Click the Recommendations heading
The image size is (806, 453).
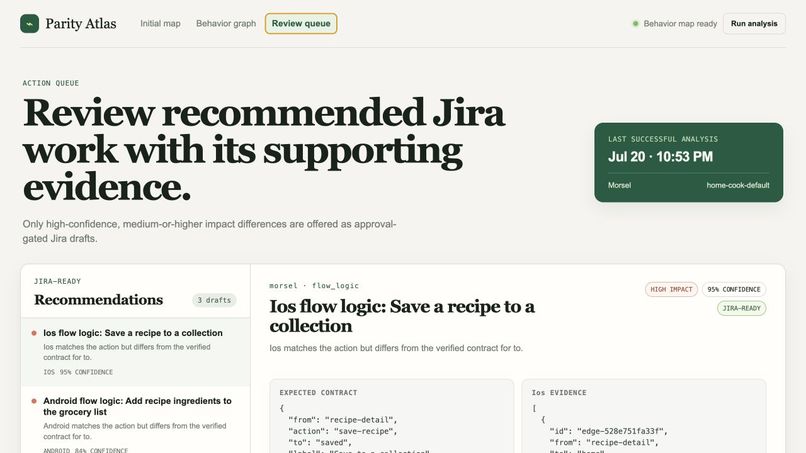98,300
